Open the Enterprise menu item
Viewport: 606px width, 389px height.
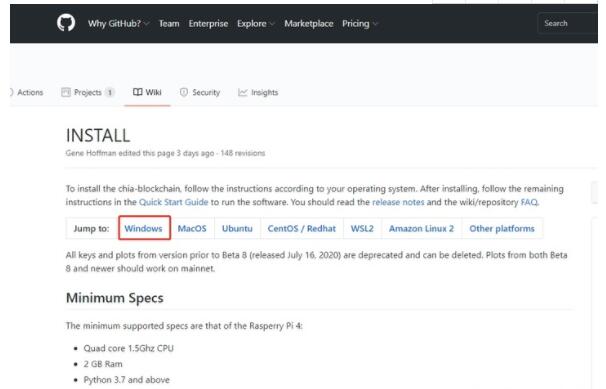click(208, 24)
